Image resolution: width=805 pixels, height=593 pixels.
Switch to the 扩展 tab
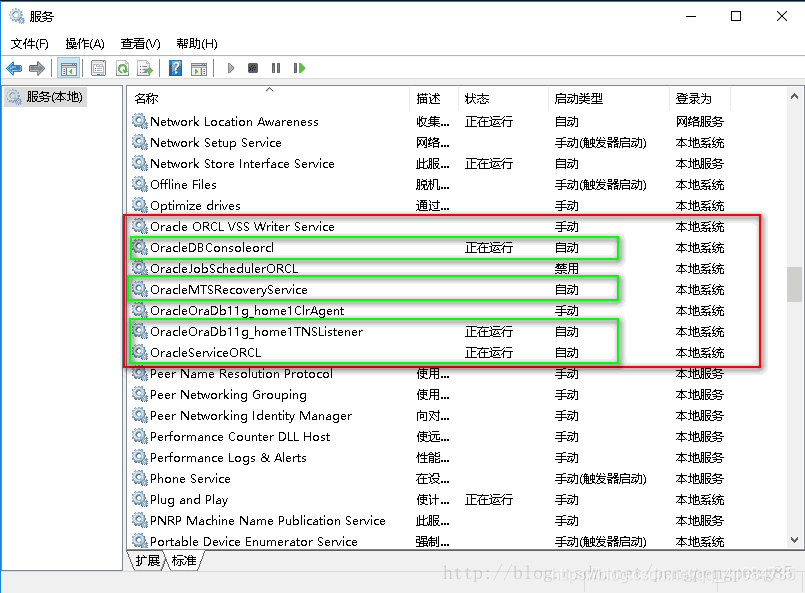coord(147,561)
